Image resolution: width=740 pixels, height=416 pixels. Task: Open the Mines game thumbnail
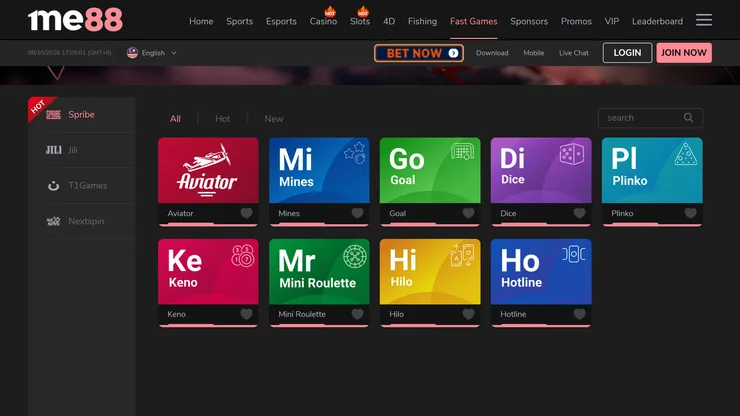[319, 170]
